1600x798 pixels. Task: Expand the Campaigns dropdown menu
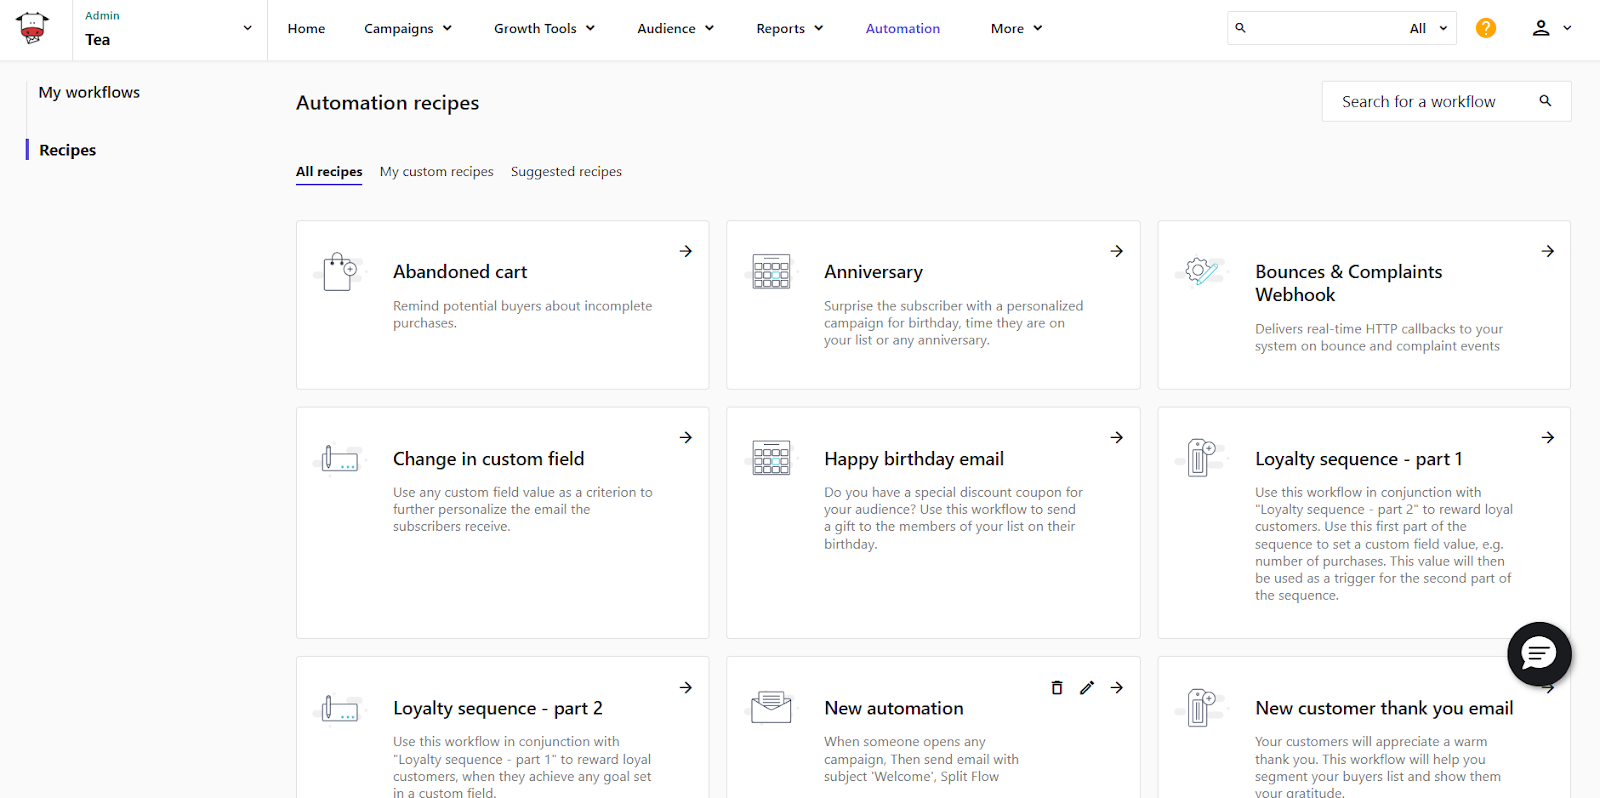(408, 28)
